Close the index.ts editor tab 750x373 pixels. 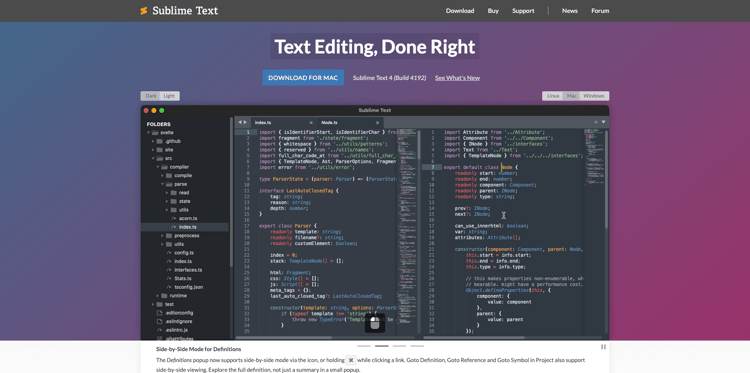tap(311, 122)
